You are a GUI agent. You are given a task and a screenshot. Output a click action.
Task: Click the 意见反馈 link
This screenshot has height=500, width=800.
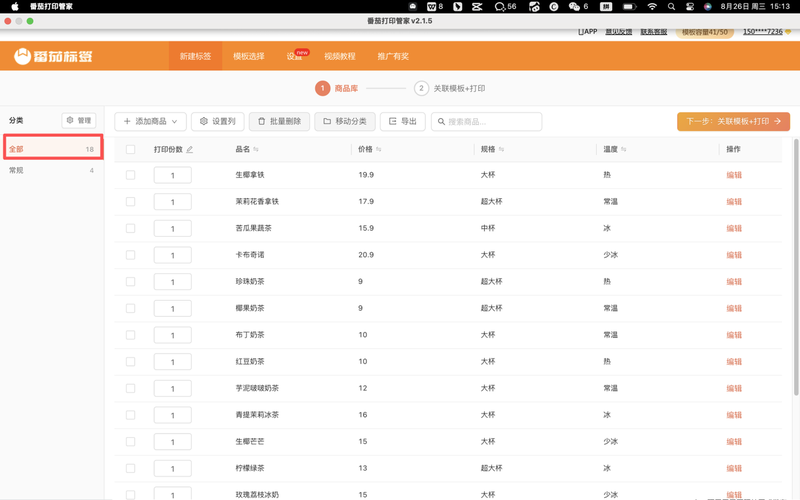(618, 32)
